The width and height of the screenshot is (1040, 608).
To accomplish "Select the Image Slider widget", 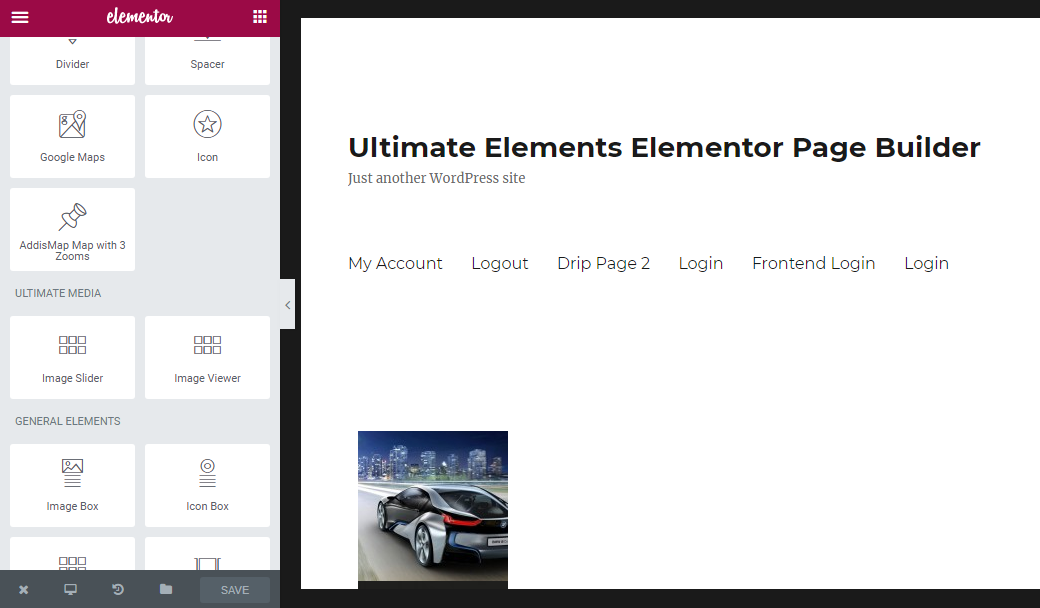I will 72,357.
